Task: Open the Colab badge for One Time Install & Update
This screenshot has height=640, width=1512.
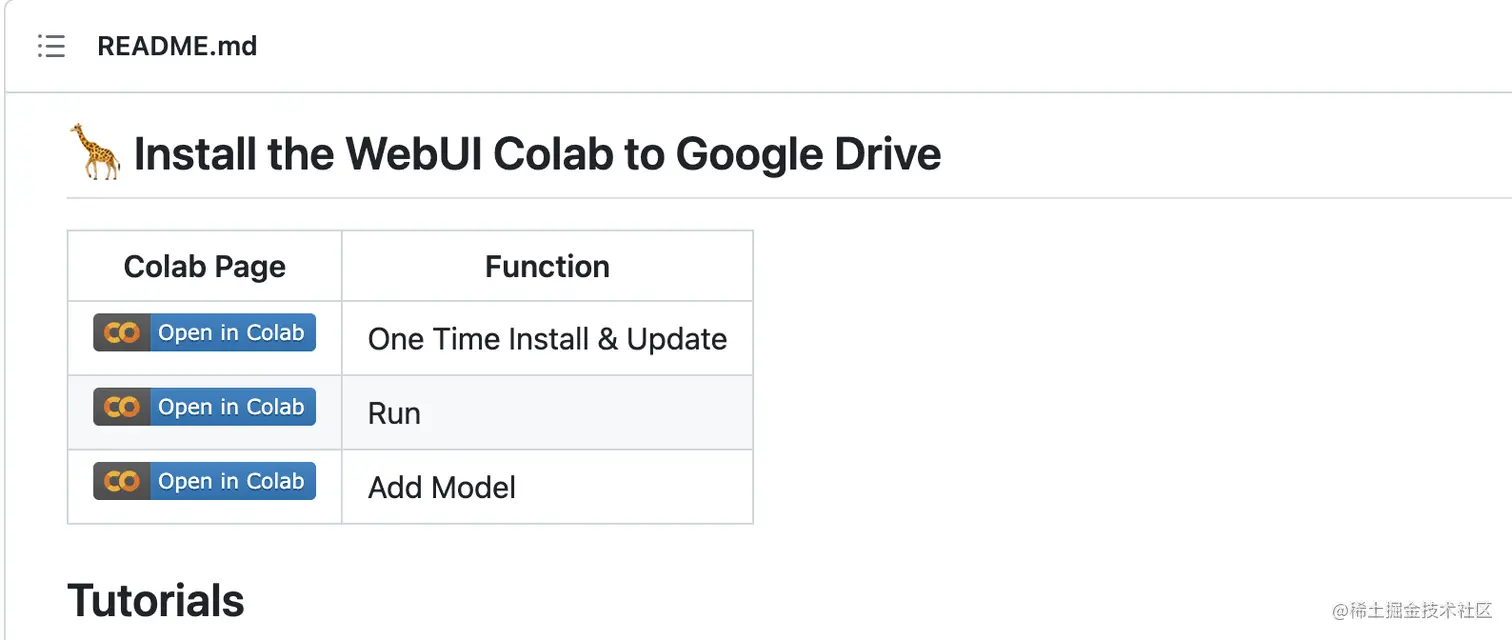Action: (205, 333)
